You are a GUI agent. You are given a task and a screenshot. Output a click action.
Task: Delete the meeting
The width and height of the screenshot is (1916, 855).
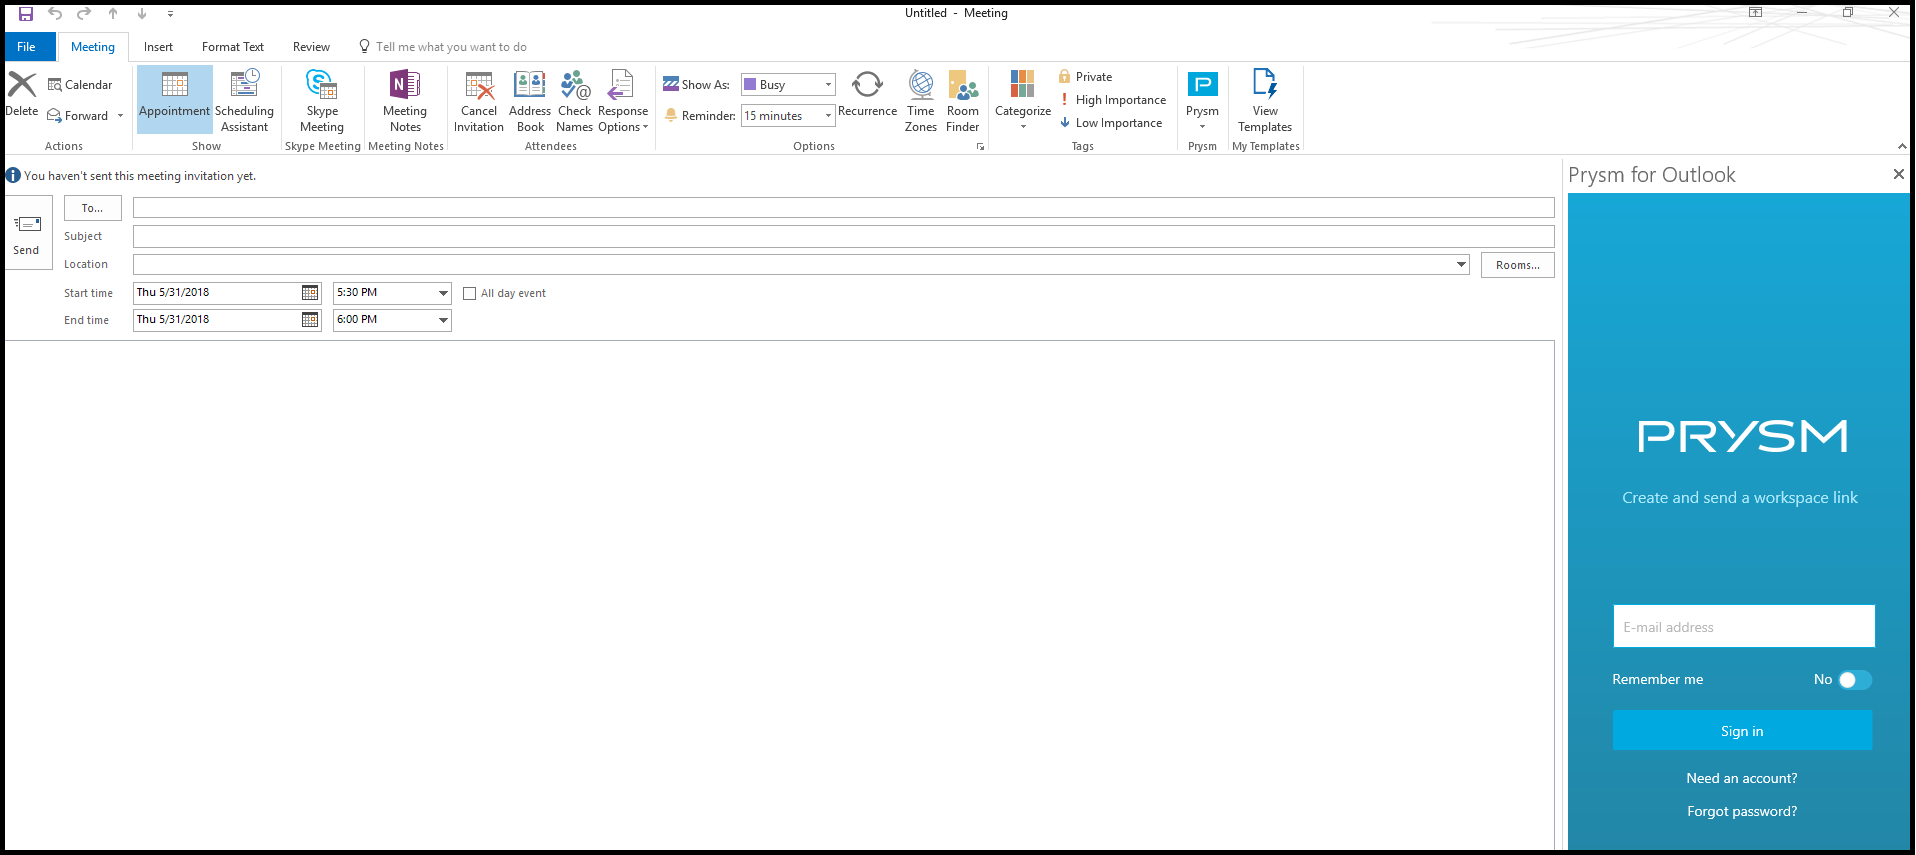tap(22, 95)
